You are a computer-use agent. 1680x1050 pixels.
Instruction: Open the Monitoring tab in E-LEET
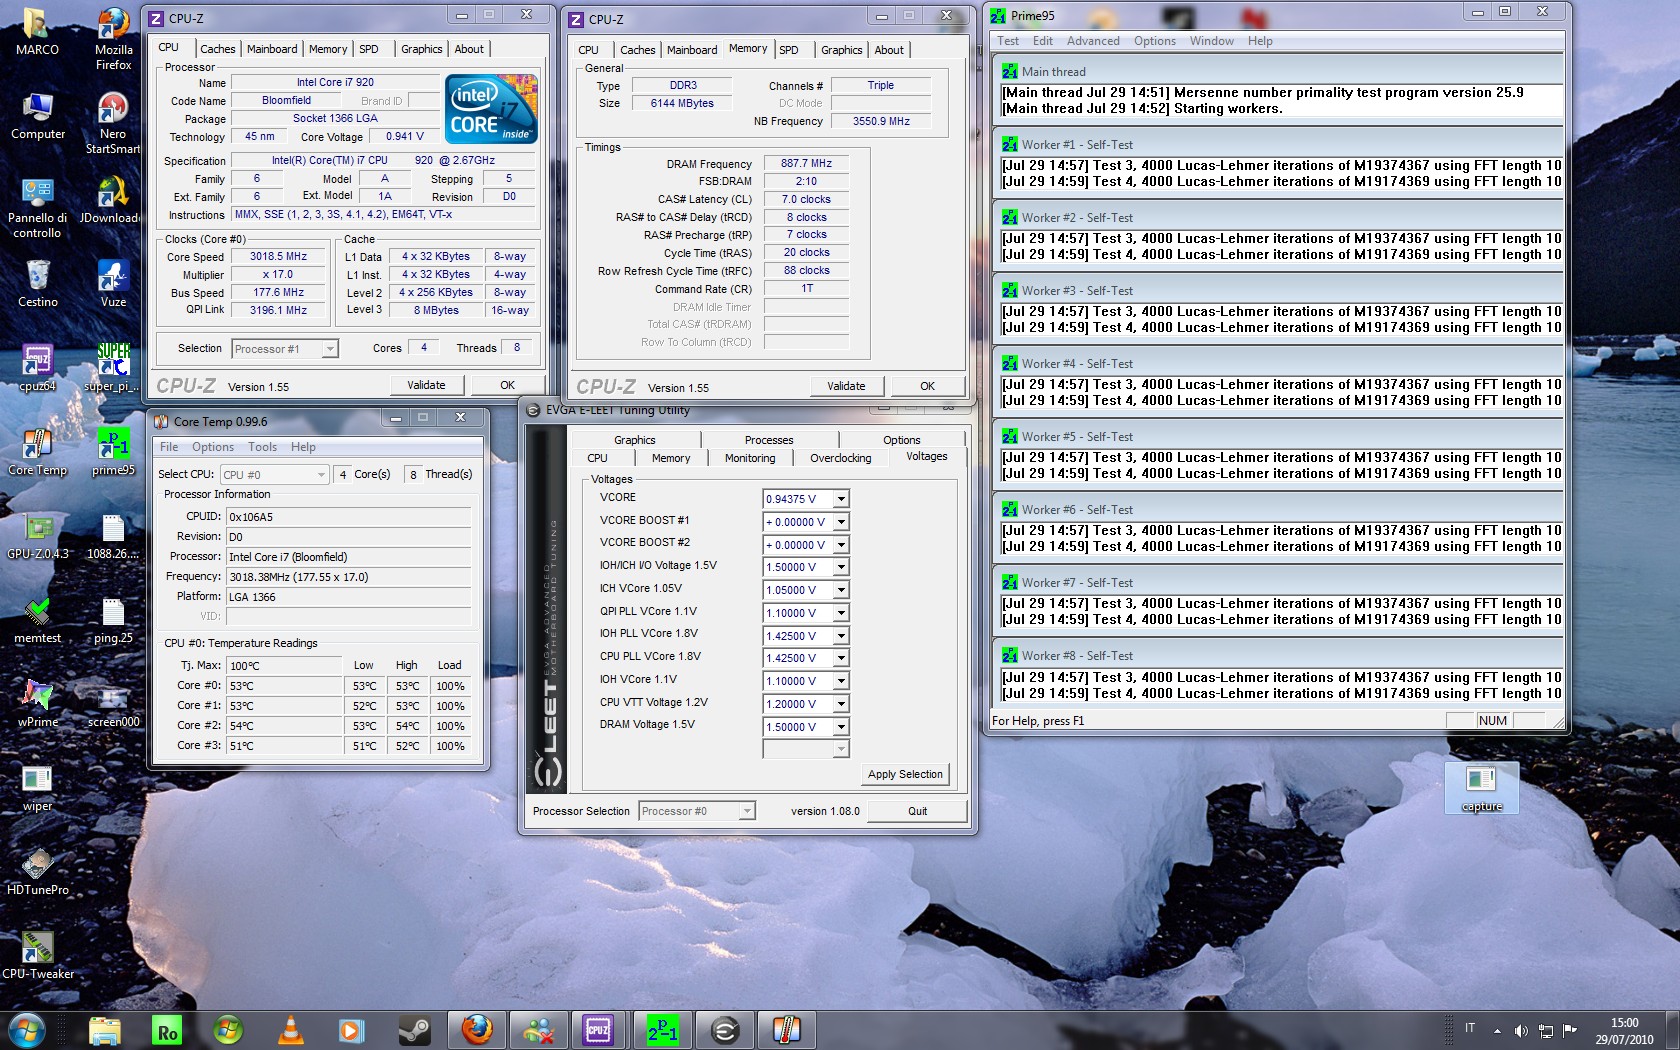tap(750, 458)
